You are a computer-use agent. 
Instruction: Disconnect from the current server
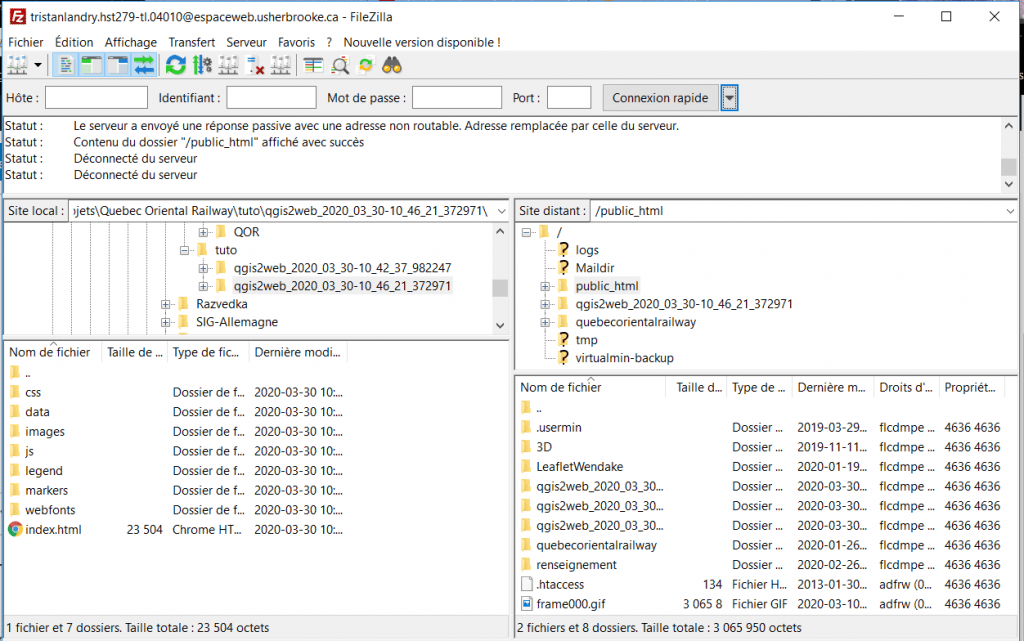[x=255, y=65]
